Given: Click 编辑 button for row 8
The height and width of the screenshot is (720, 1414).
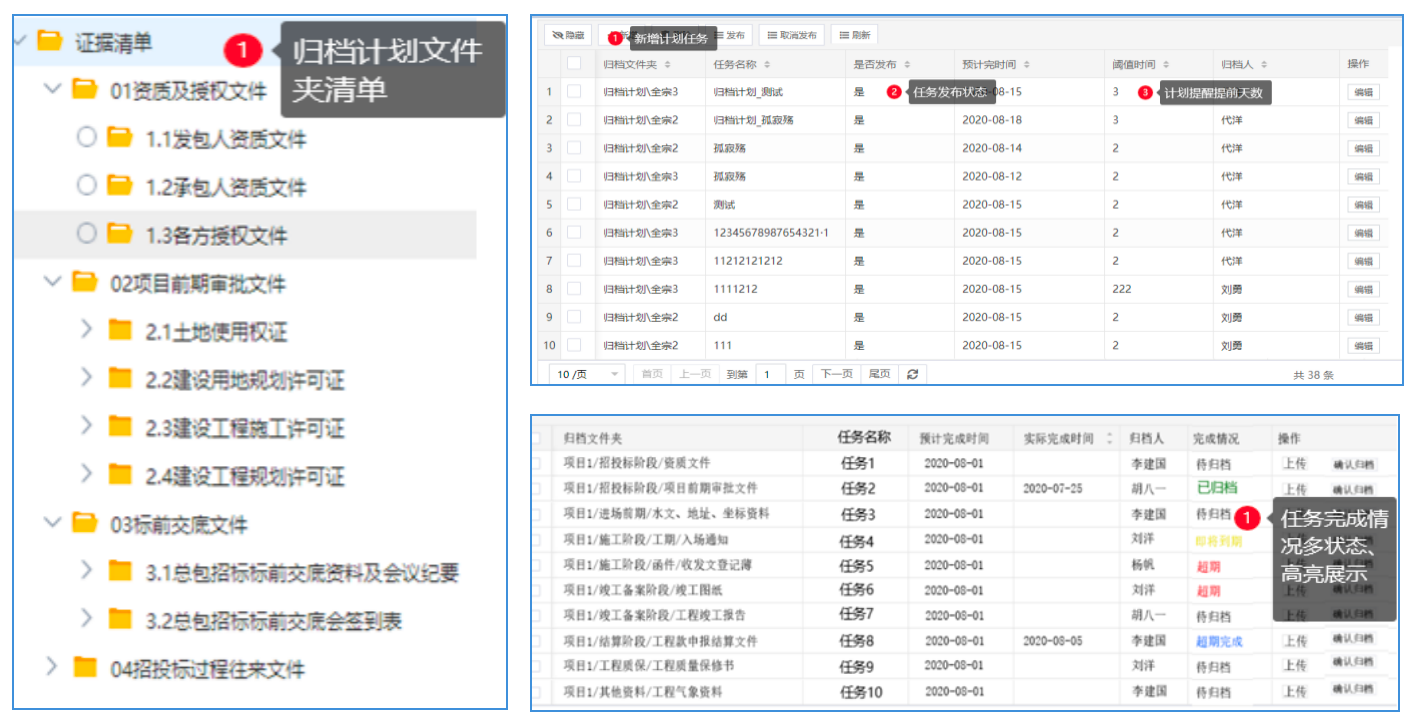Looking at the screenshot, I should pos(1362,289).
